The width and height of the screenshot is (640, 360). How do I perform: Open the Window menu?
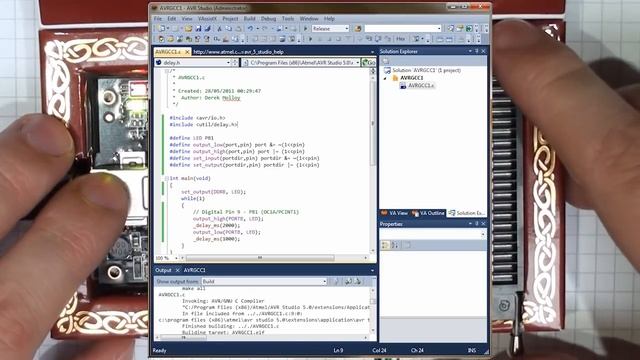coord(309,19)
